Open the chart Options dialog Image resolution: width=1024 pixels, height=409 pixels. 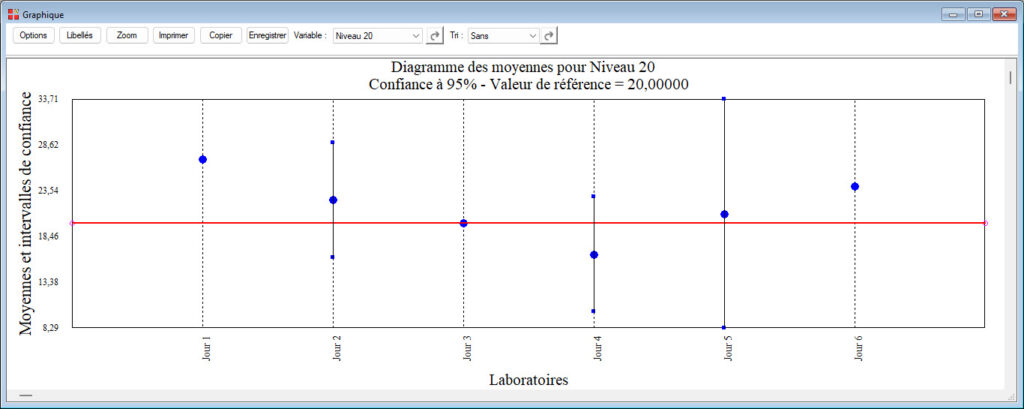[33, 35]
